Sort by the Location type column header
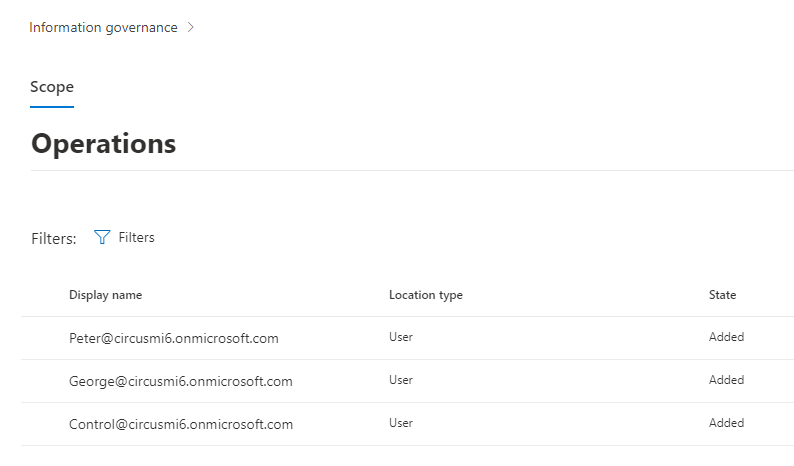Screen dimensions: 794x466 click(425, 295)
